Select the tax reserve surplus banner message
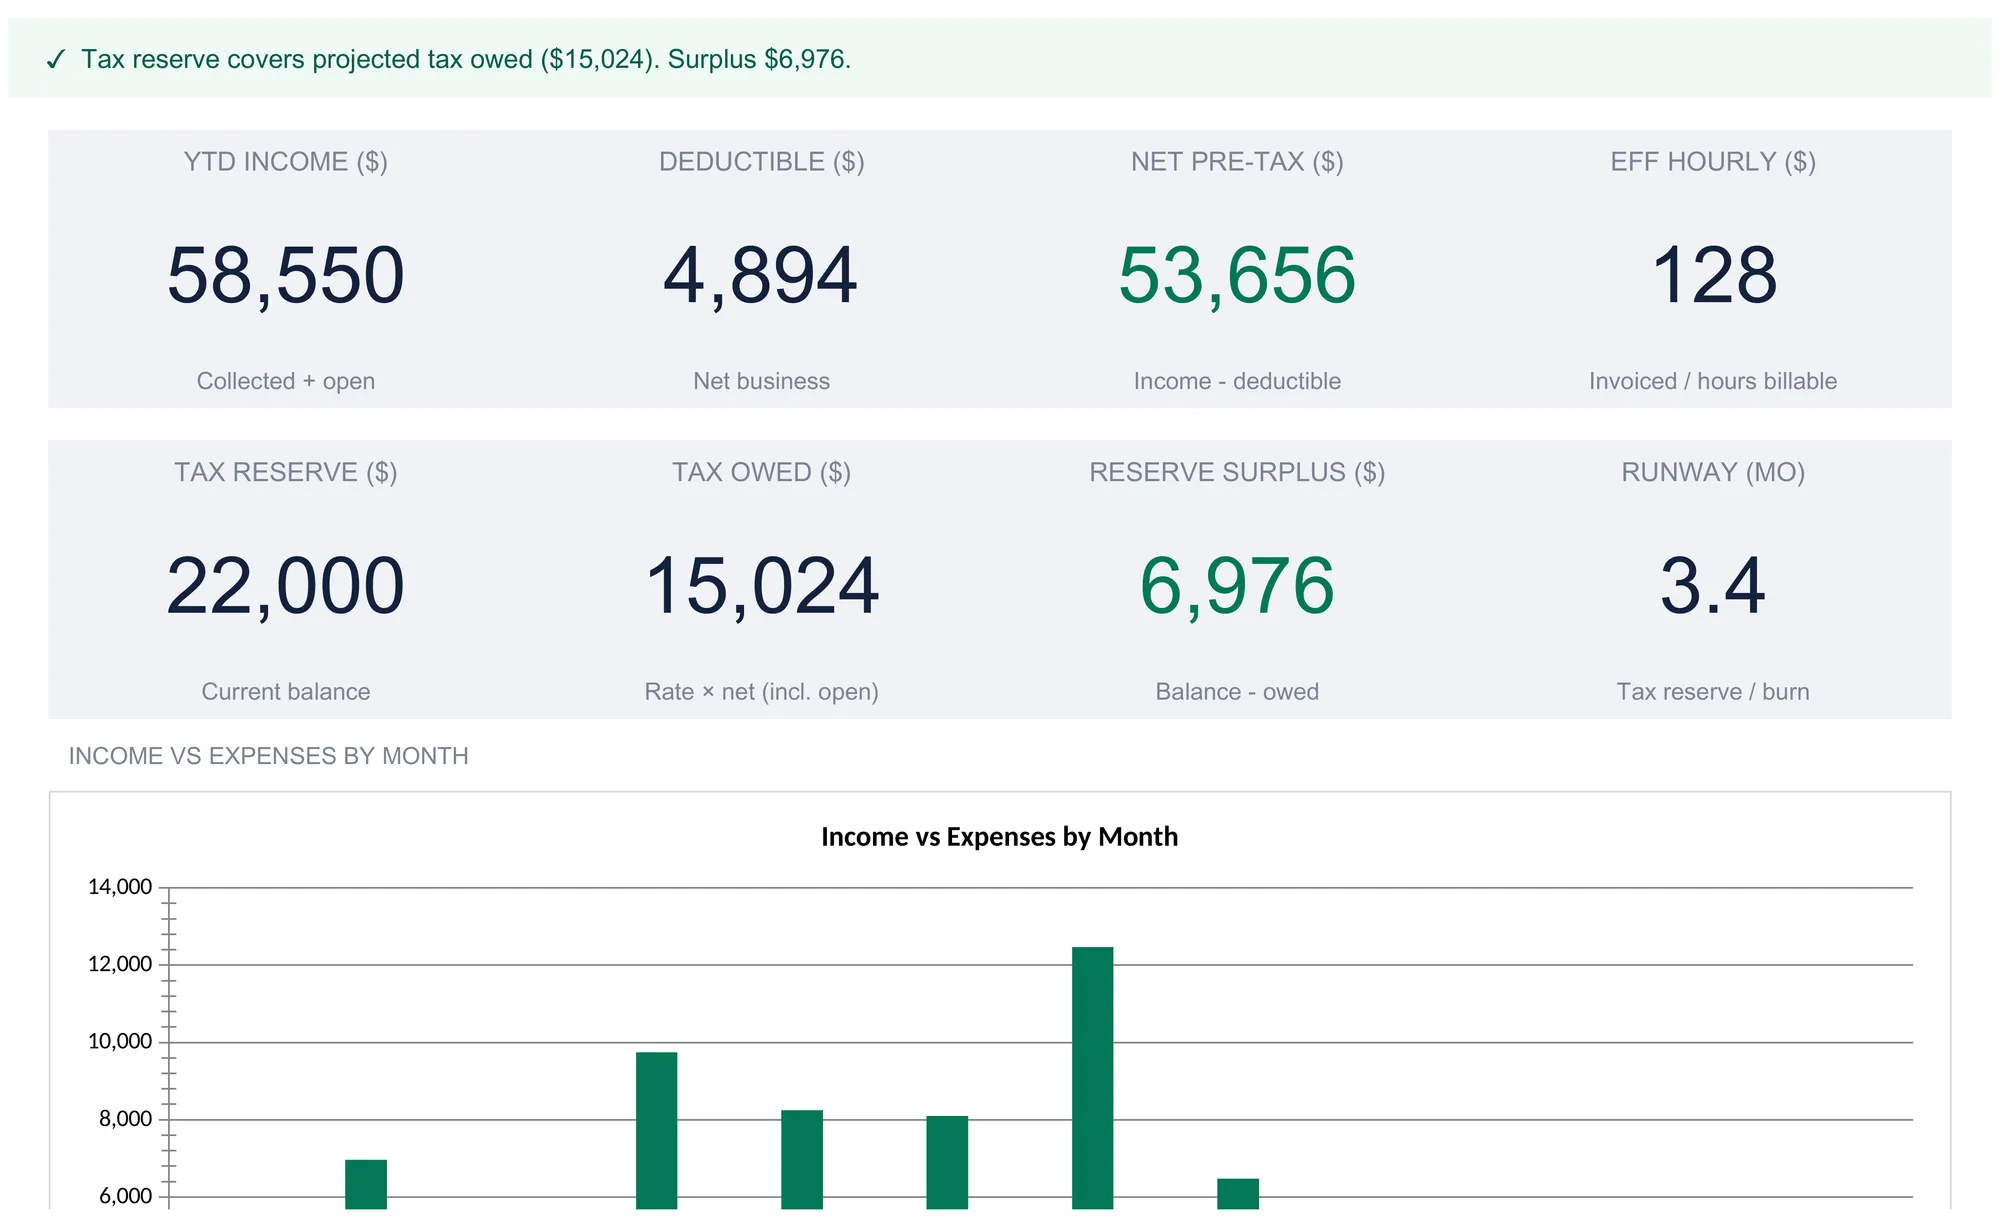The width and height of the screenshot is (2000, 1218). 466,59
